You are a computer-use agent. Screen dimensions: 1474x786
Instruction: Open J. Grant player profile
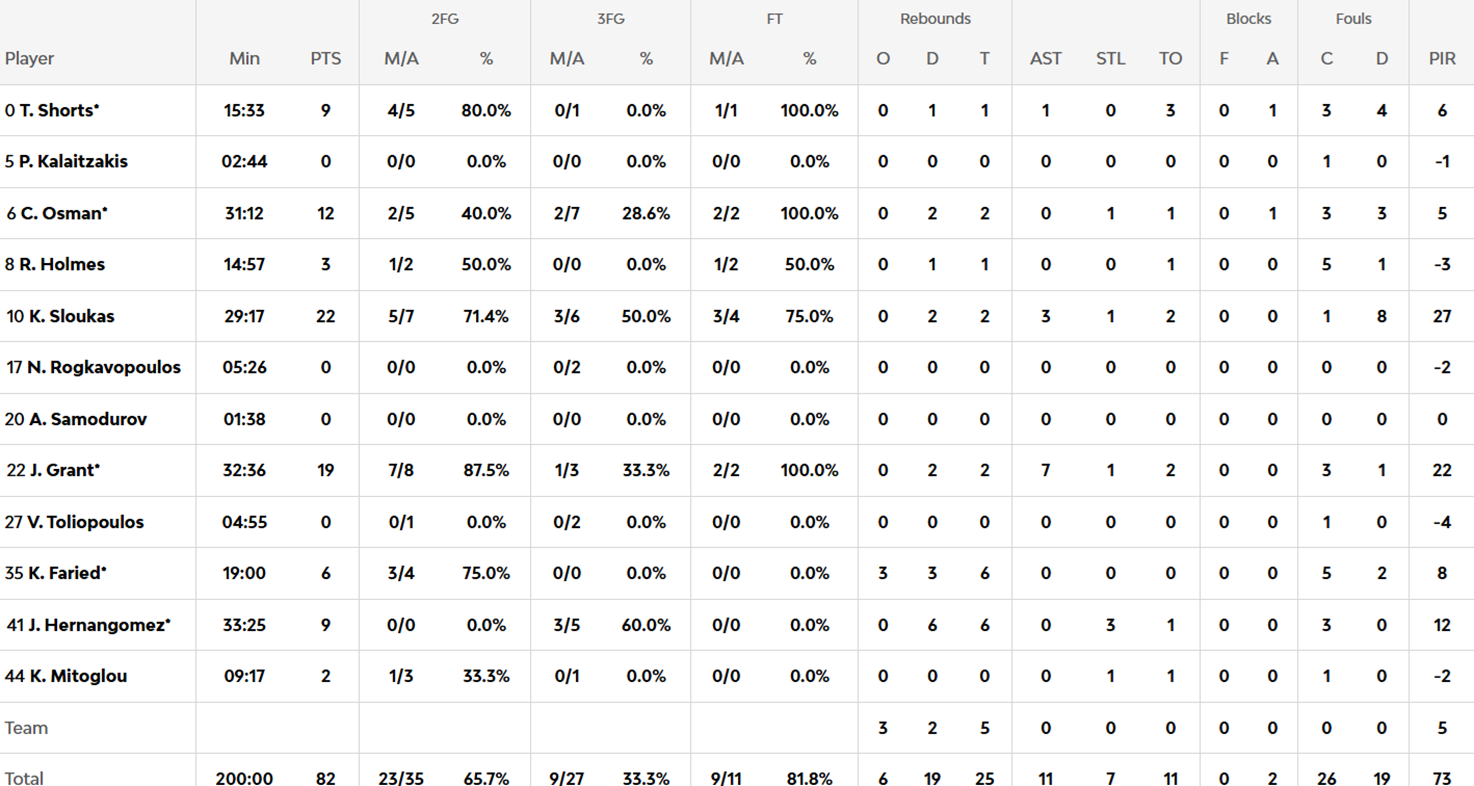coord(60,471)
